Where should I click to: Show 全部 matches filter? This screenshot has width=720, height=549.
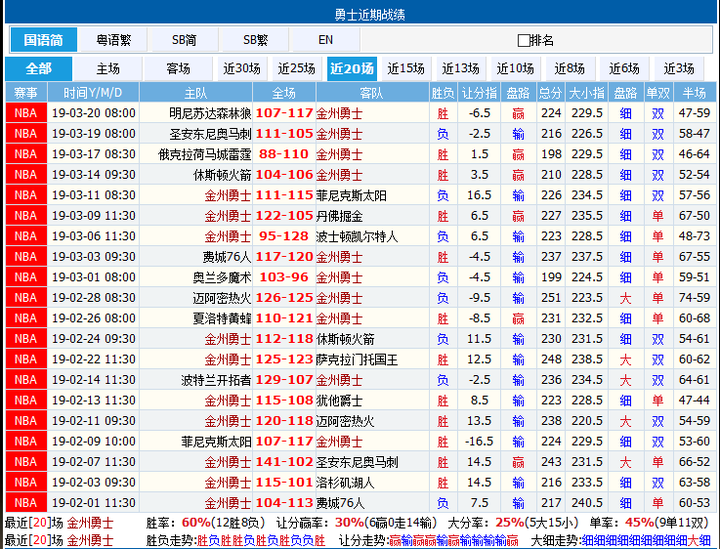(x=39, y=69)
